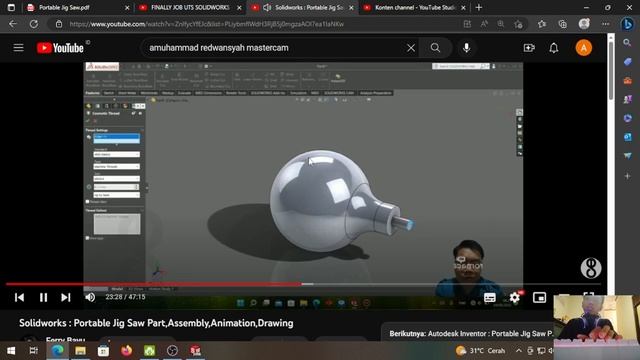
Task: Switch to Konten channel YouTube Studio tab
Action: point(414,7)
